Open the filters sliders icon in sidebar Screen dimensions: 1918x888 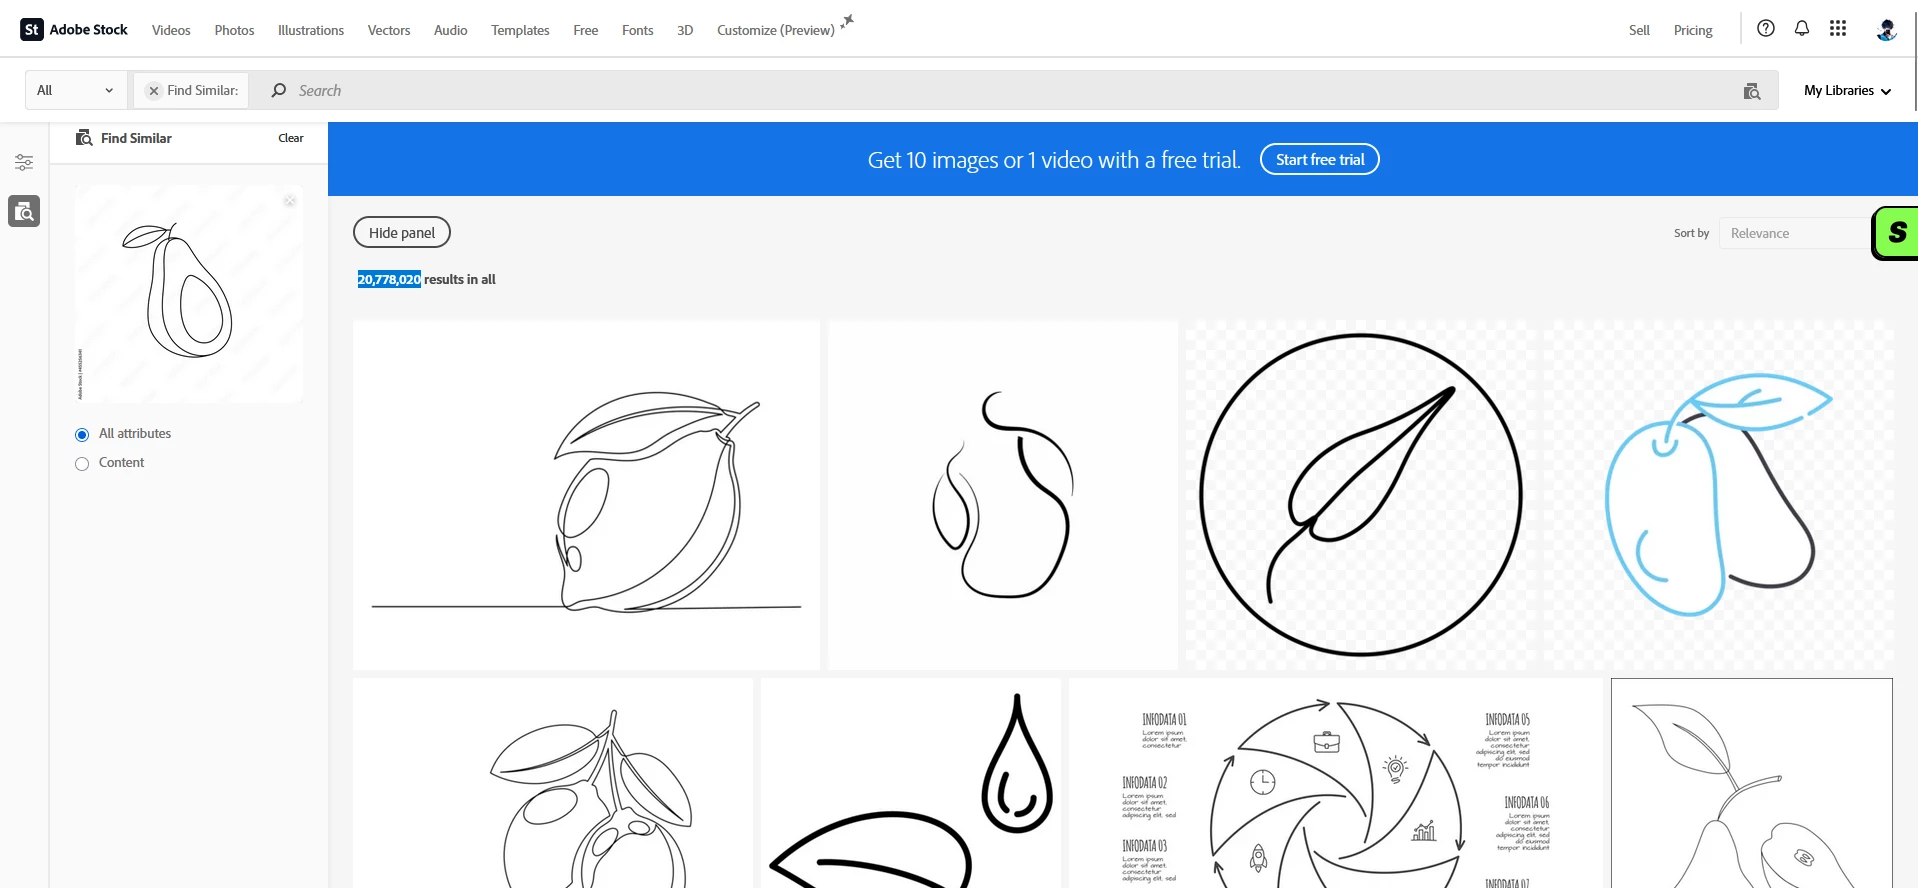click(x=24, y=162)
